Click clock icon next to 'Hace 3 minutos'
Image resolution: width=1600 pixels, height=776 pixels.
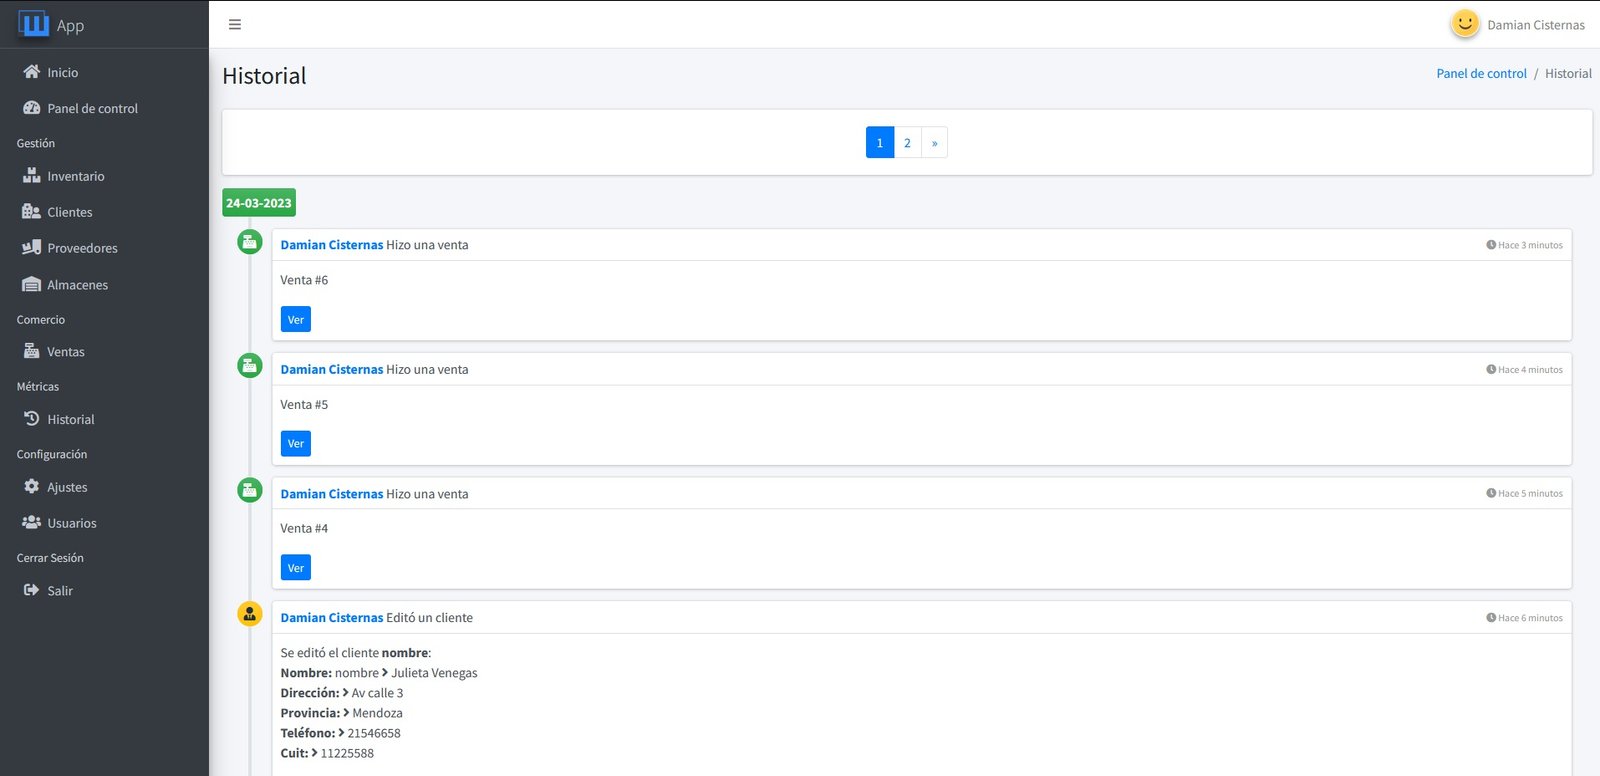(1491, 245)
